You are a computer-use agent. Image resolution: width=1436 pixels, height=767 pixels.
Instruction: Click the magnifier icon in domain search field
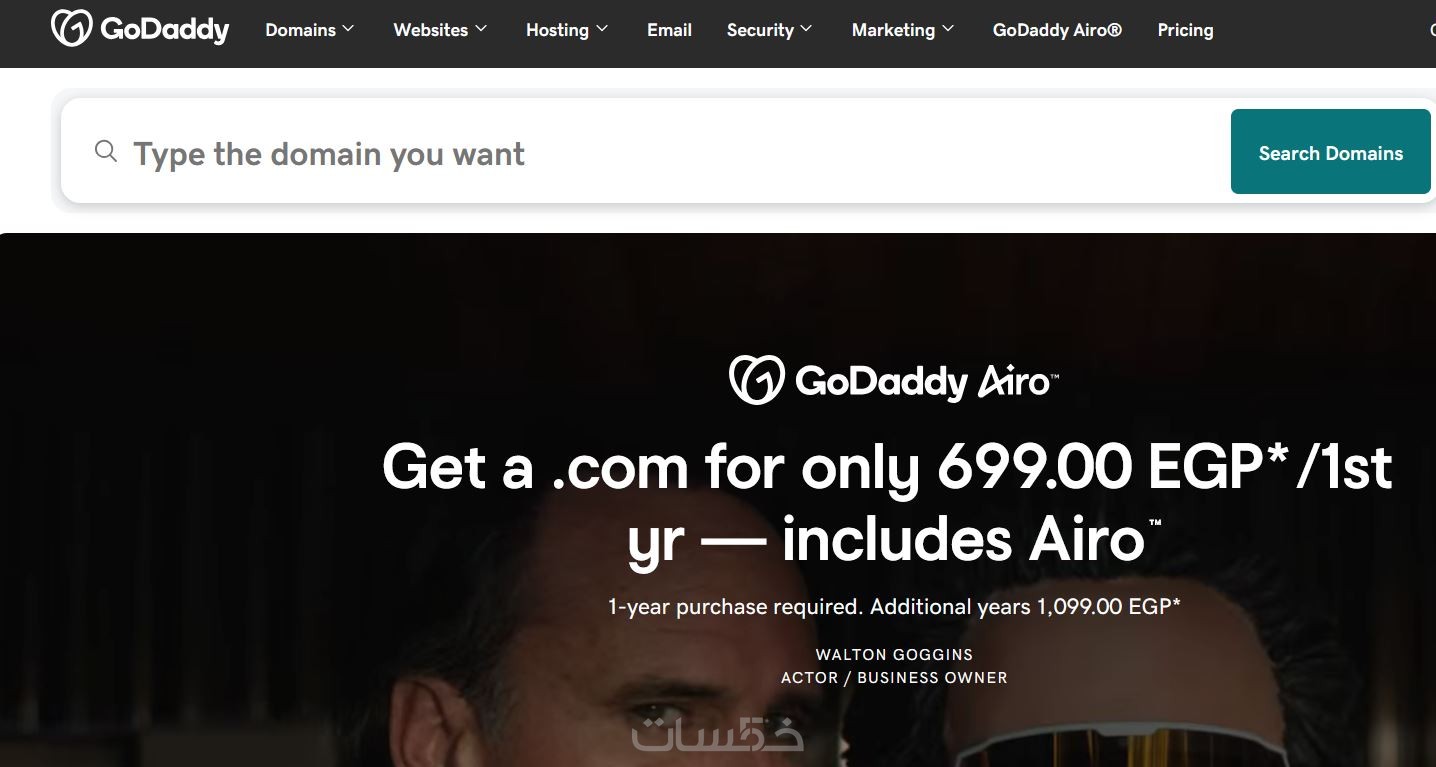106,151
